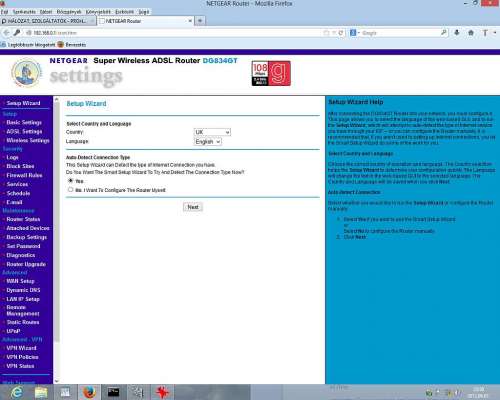This screenshot has width=500, height=400.
Task: Open the Country dropdown
Action: (x=212, y=132)
